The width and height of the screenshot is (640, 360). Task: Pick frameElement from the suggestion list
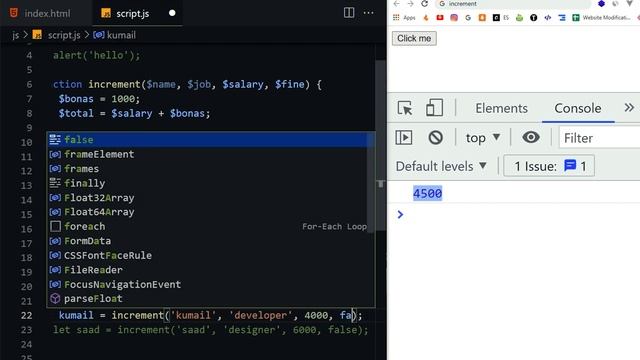[207, 154]
